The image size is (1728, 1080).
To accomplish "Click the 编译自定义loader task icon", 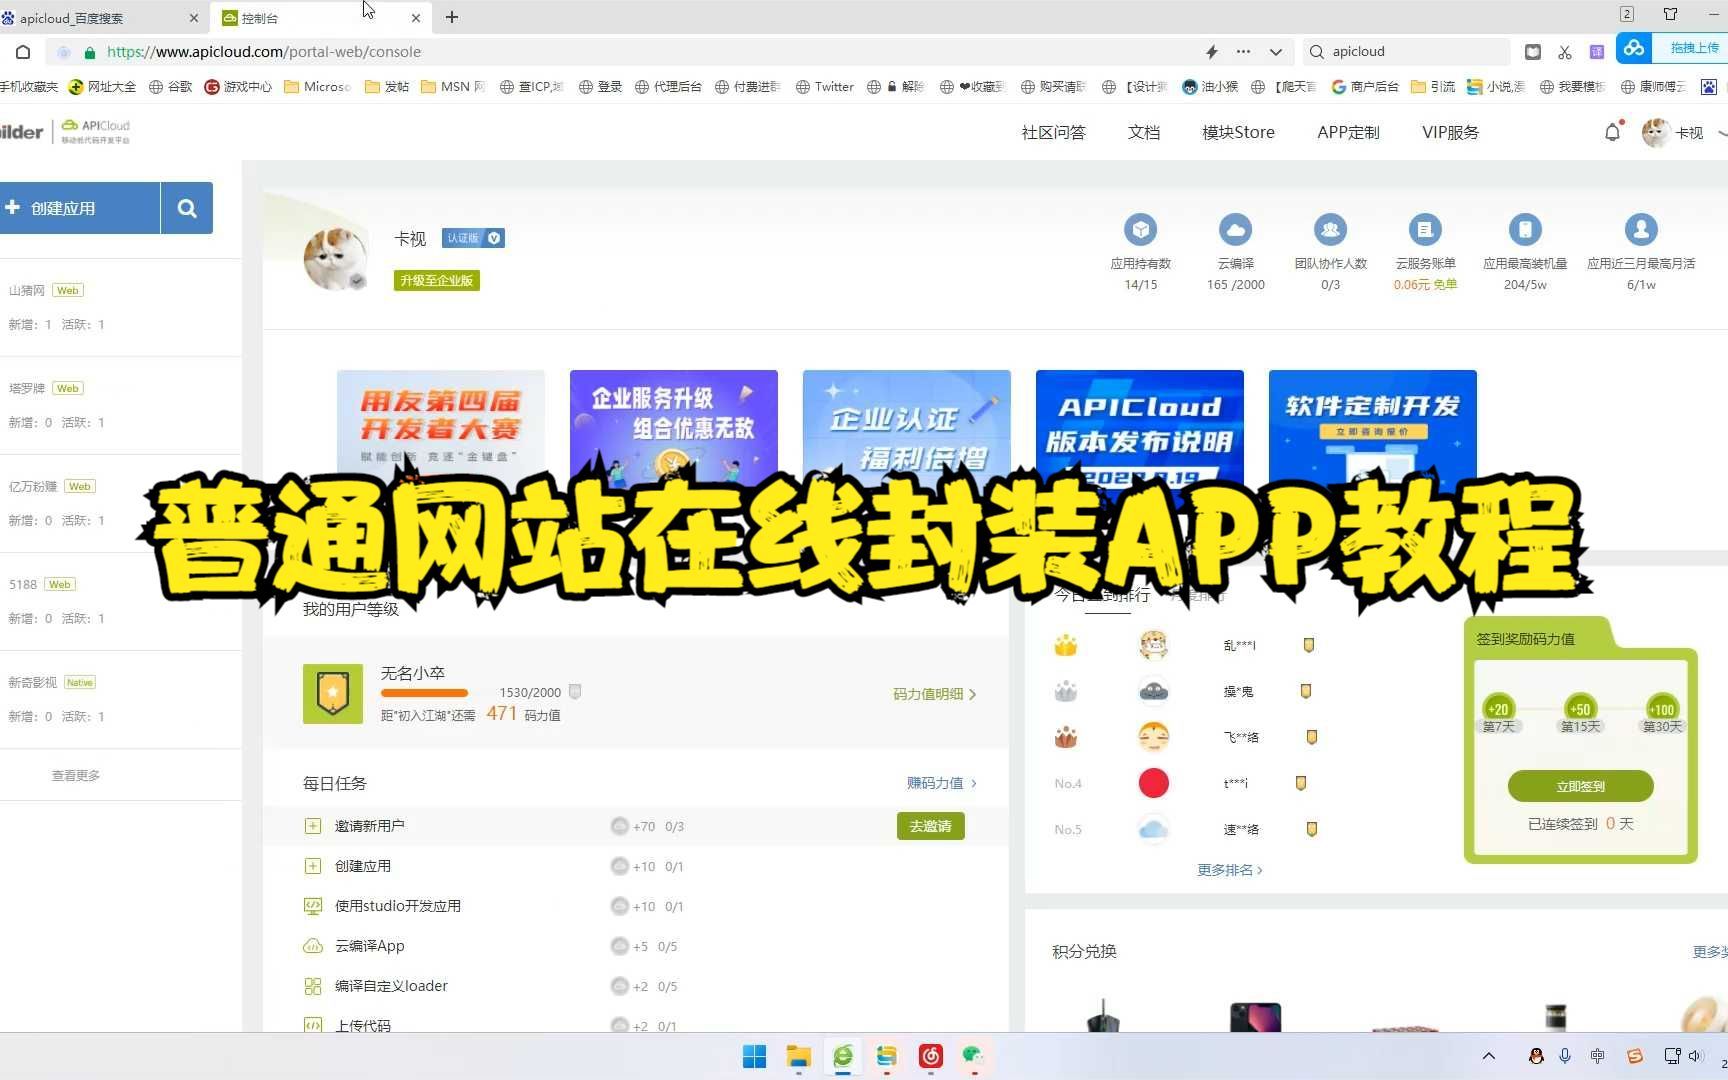I will click(313, 986).
